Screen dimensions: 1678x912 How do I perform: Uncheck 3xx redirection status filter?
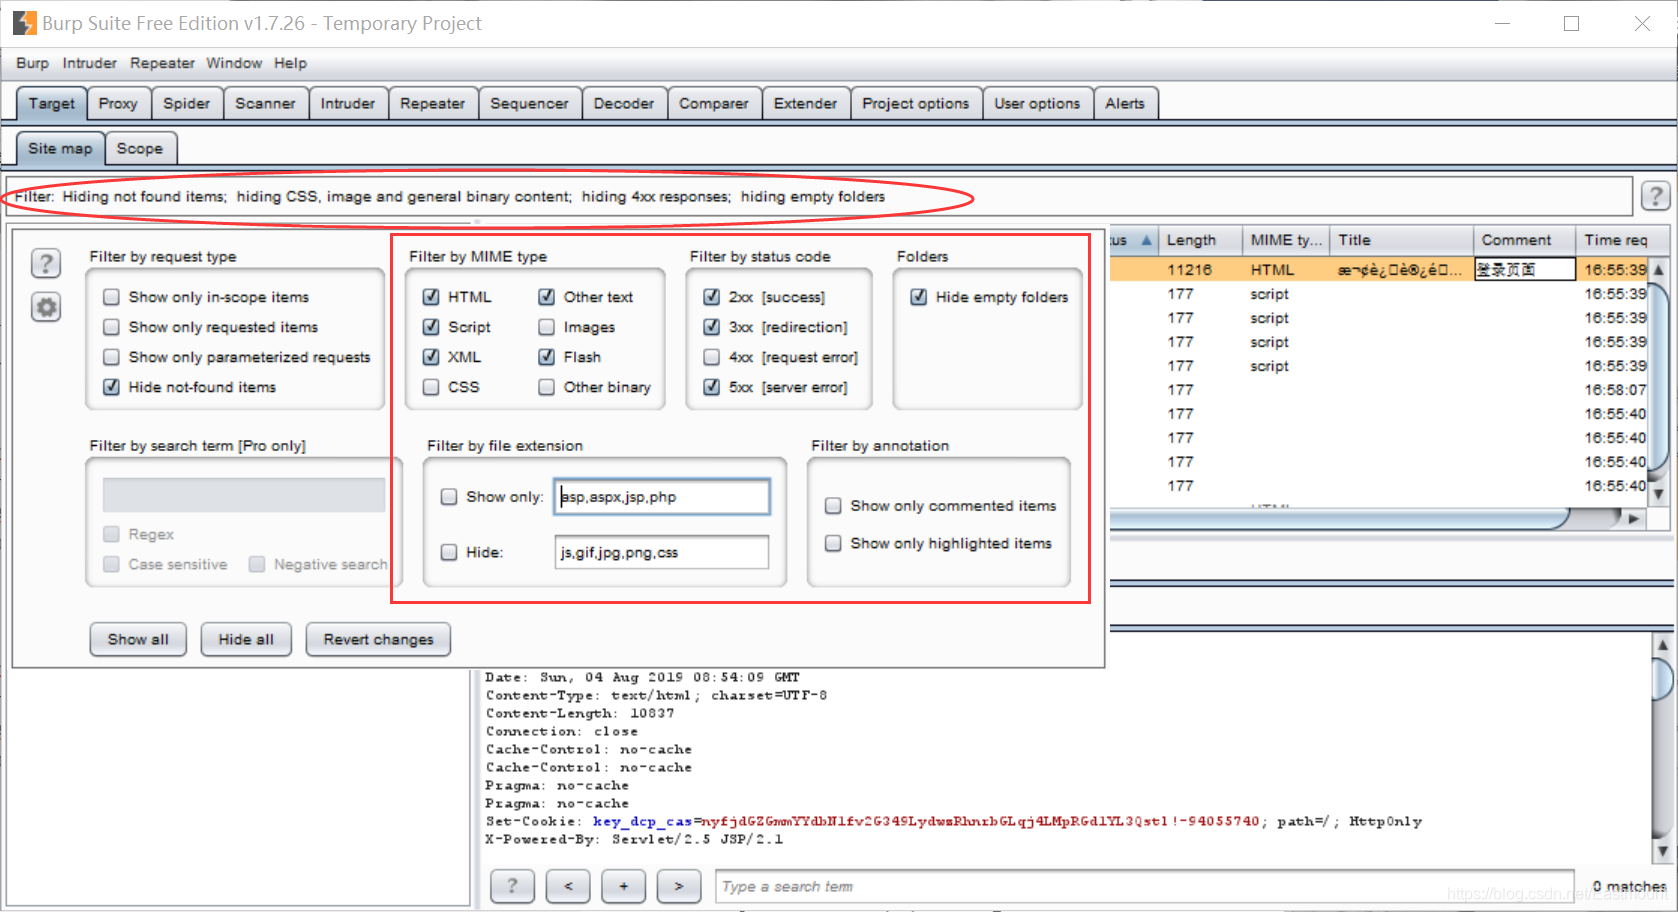click(712, 327)
